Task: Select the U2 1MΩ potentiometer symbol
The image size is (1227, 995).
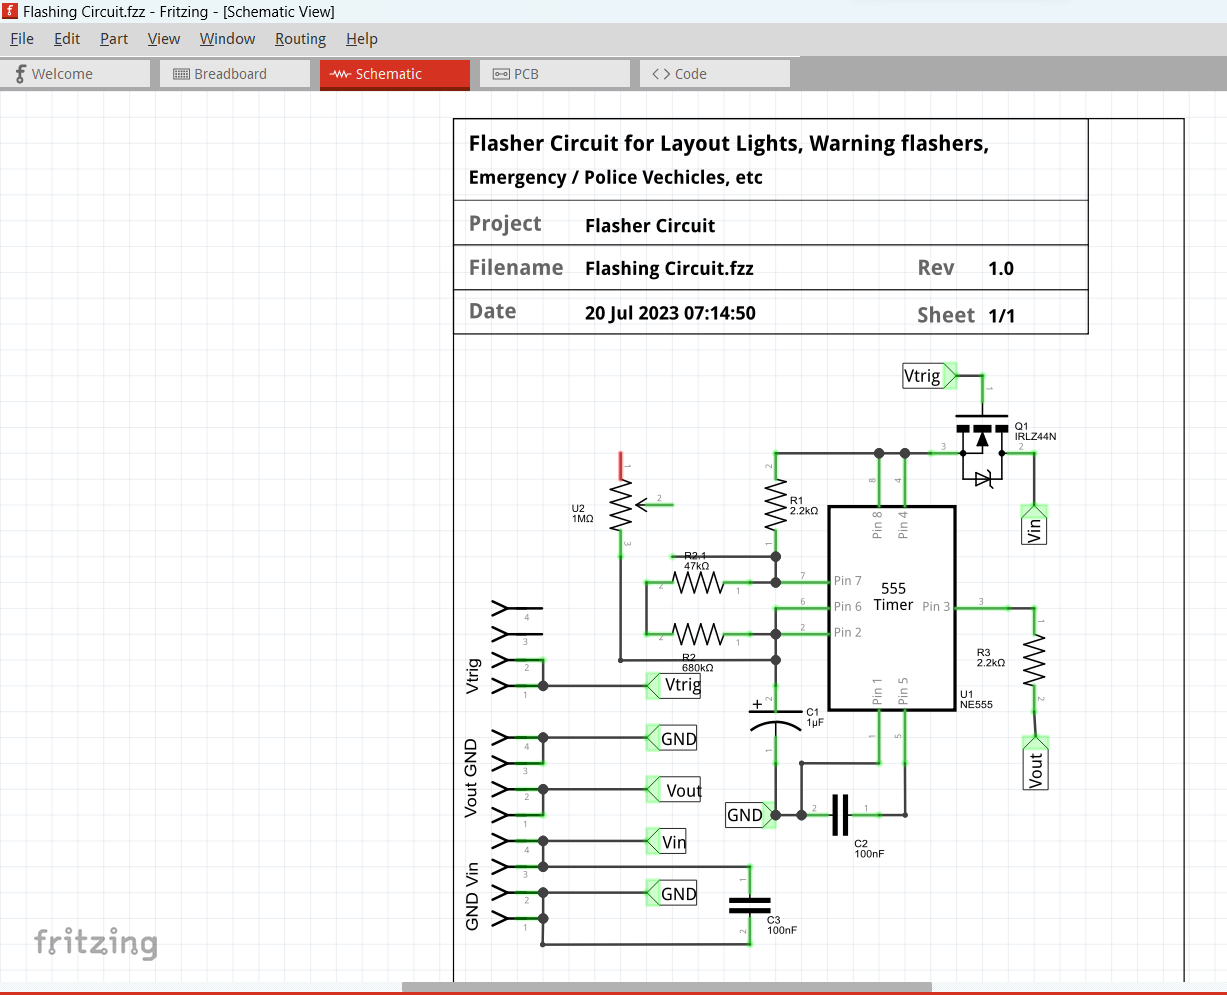Action: pyautogui.click(x=621, y=506)
